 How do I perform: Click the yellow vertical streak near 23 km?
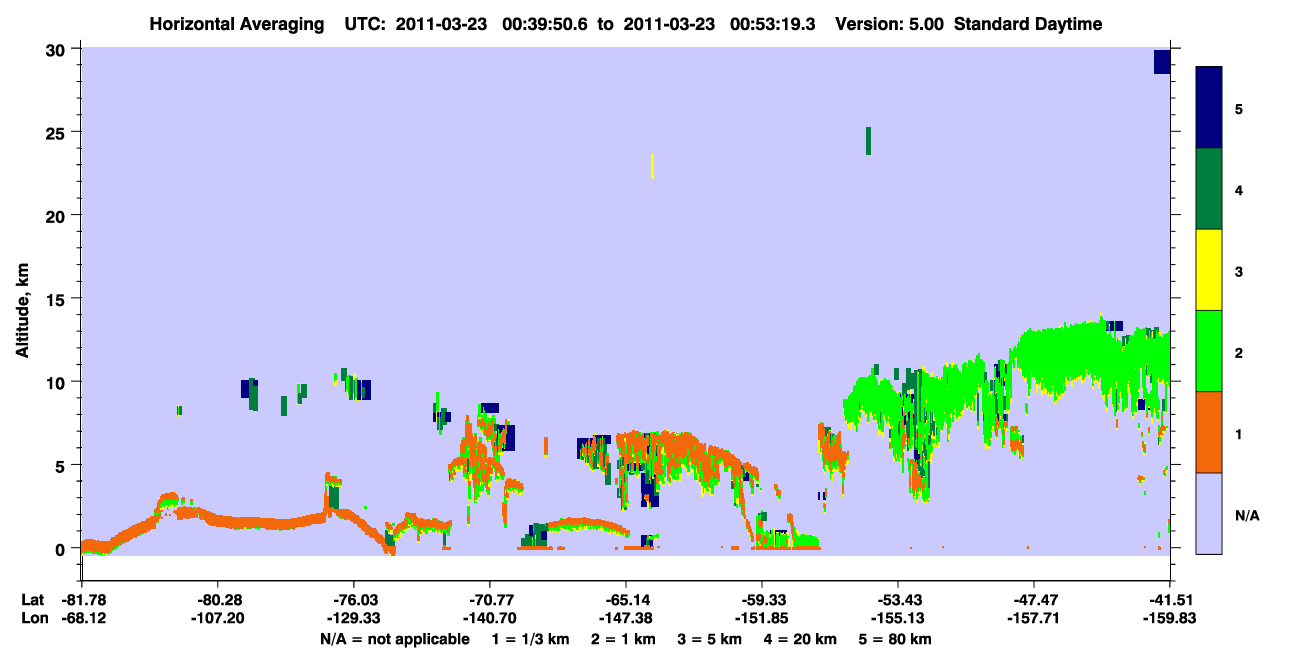point(652,166)
